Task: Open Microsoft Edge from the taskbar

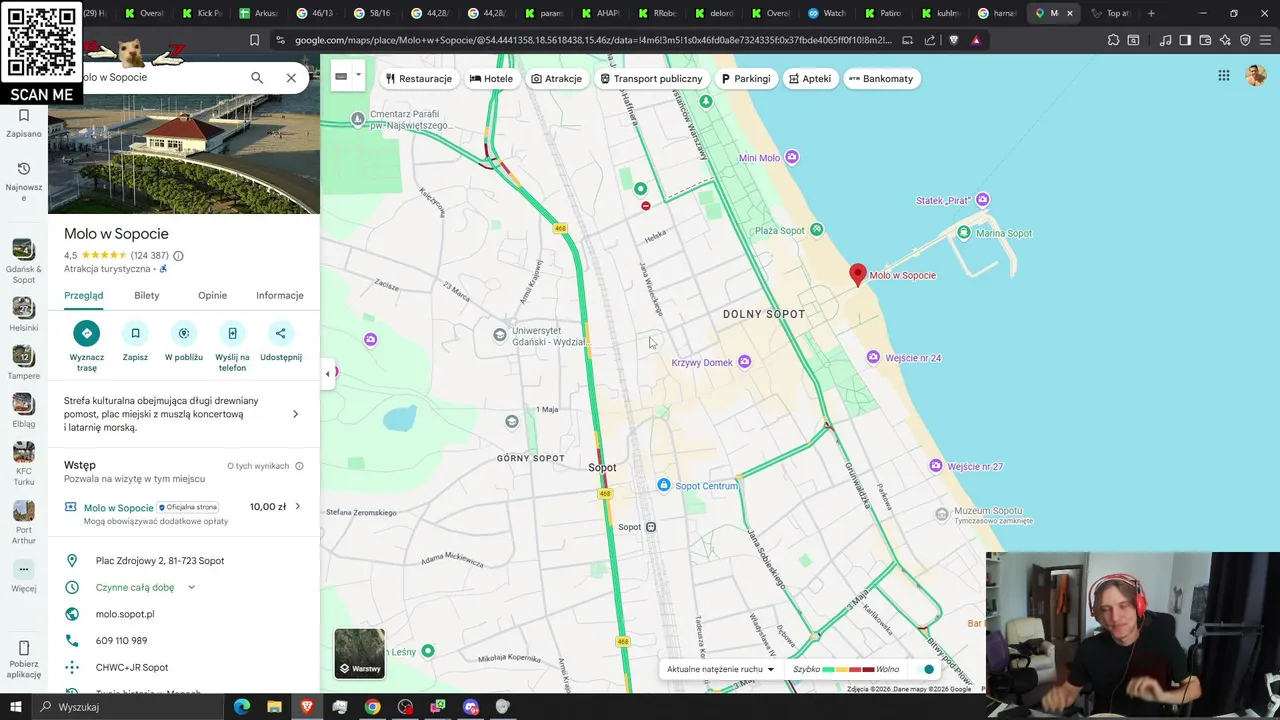Action: click(242, 707)
